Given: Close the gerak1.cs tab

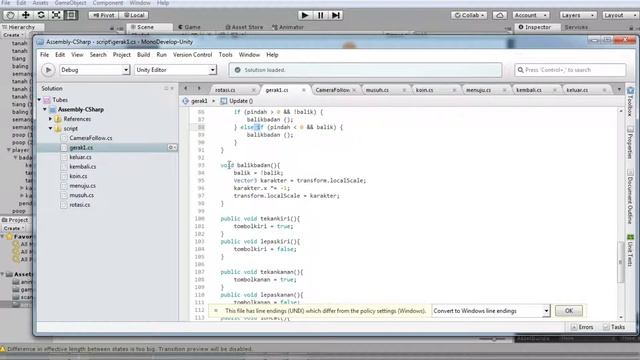Looking at the screenshot, I should [304, 90].
